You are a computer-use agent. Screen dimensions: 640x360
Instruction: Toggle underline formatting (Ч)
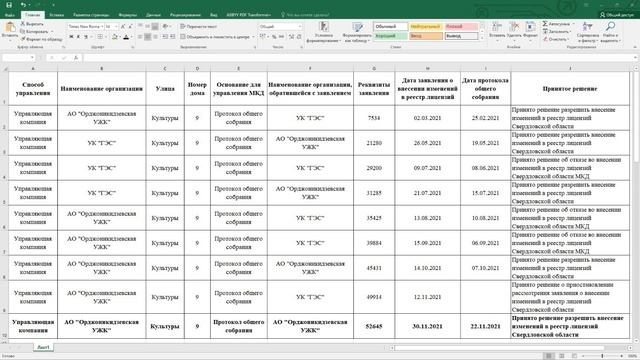(x=86, y=37)
